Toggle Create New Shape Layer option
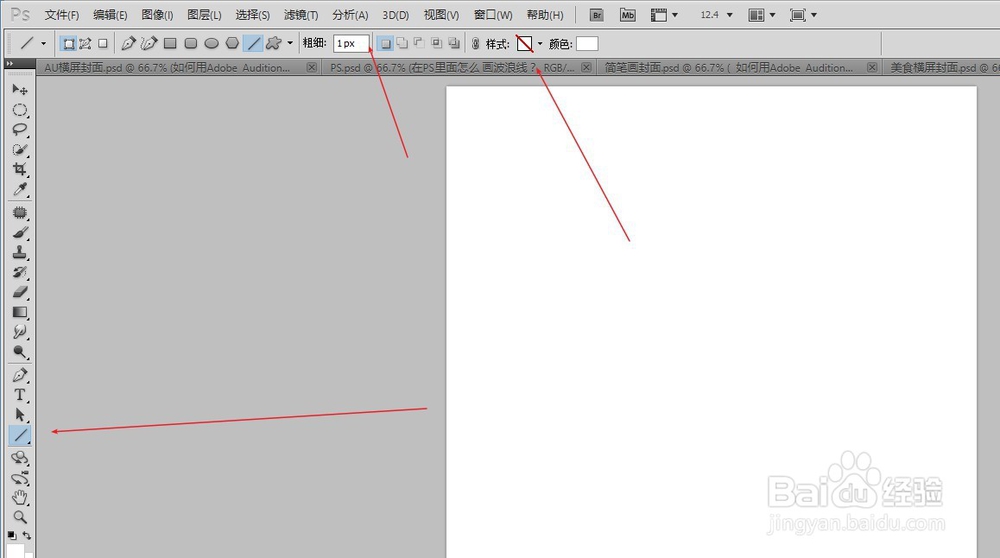Viewport: 1000px width, 558px height. click(x=385, y=43)
